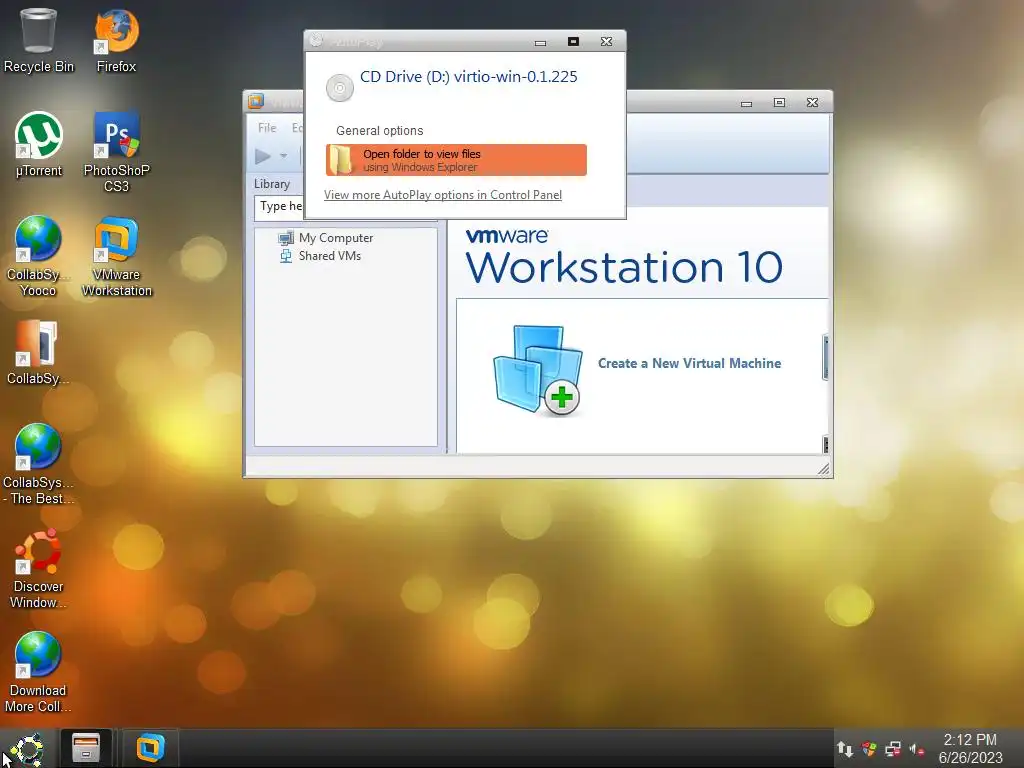Close the VMware Workstation window
Screen dimensions: 1024x768
[x=812, y=103]
